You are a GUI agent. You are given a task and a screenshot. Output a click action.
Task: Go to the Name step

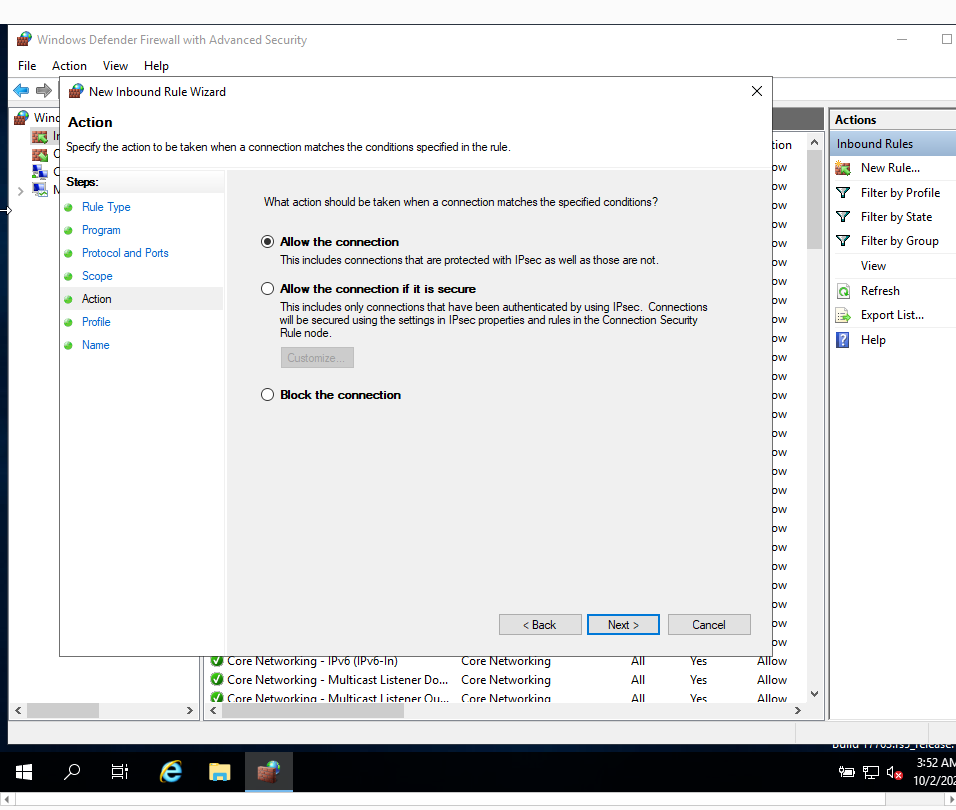(96, 345)
